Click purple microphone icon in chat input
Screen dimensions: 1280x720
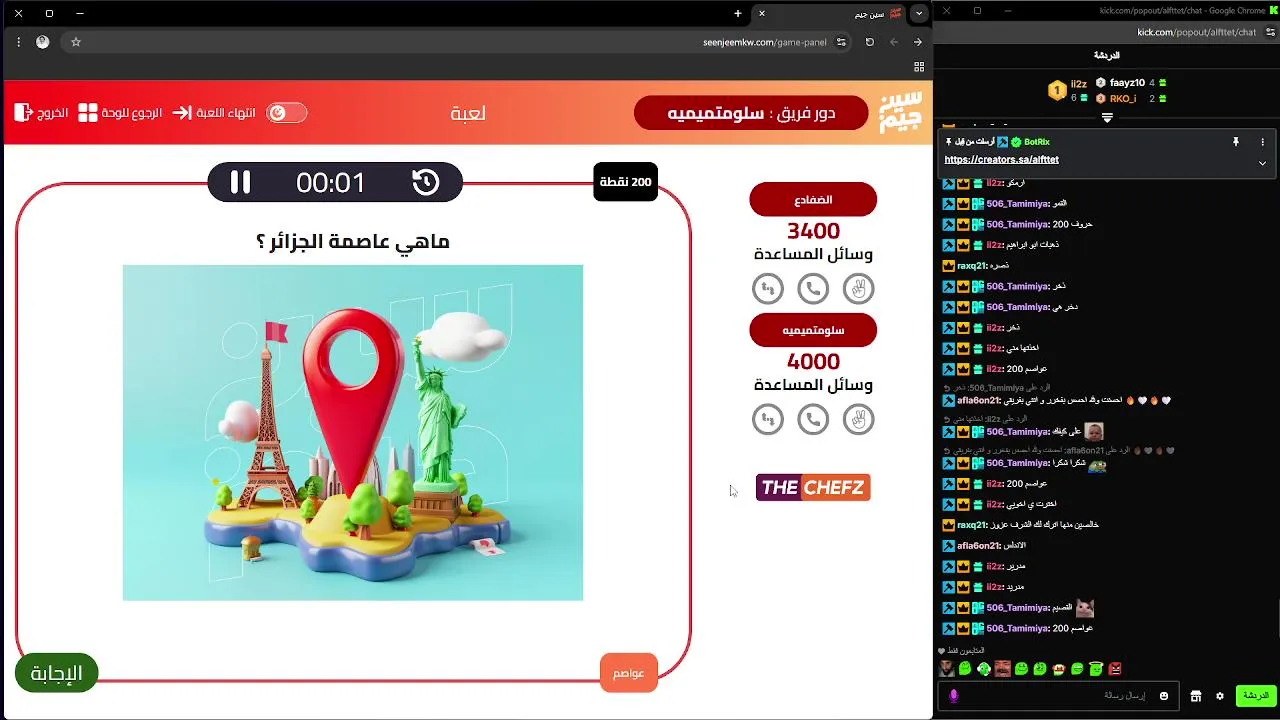click(954, 696)
